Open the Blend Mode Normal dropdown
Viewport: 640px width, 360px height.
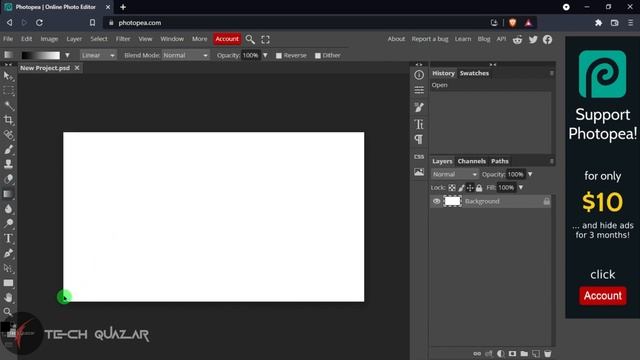[x=186, y=55]
